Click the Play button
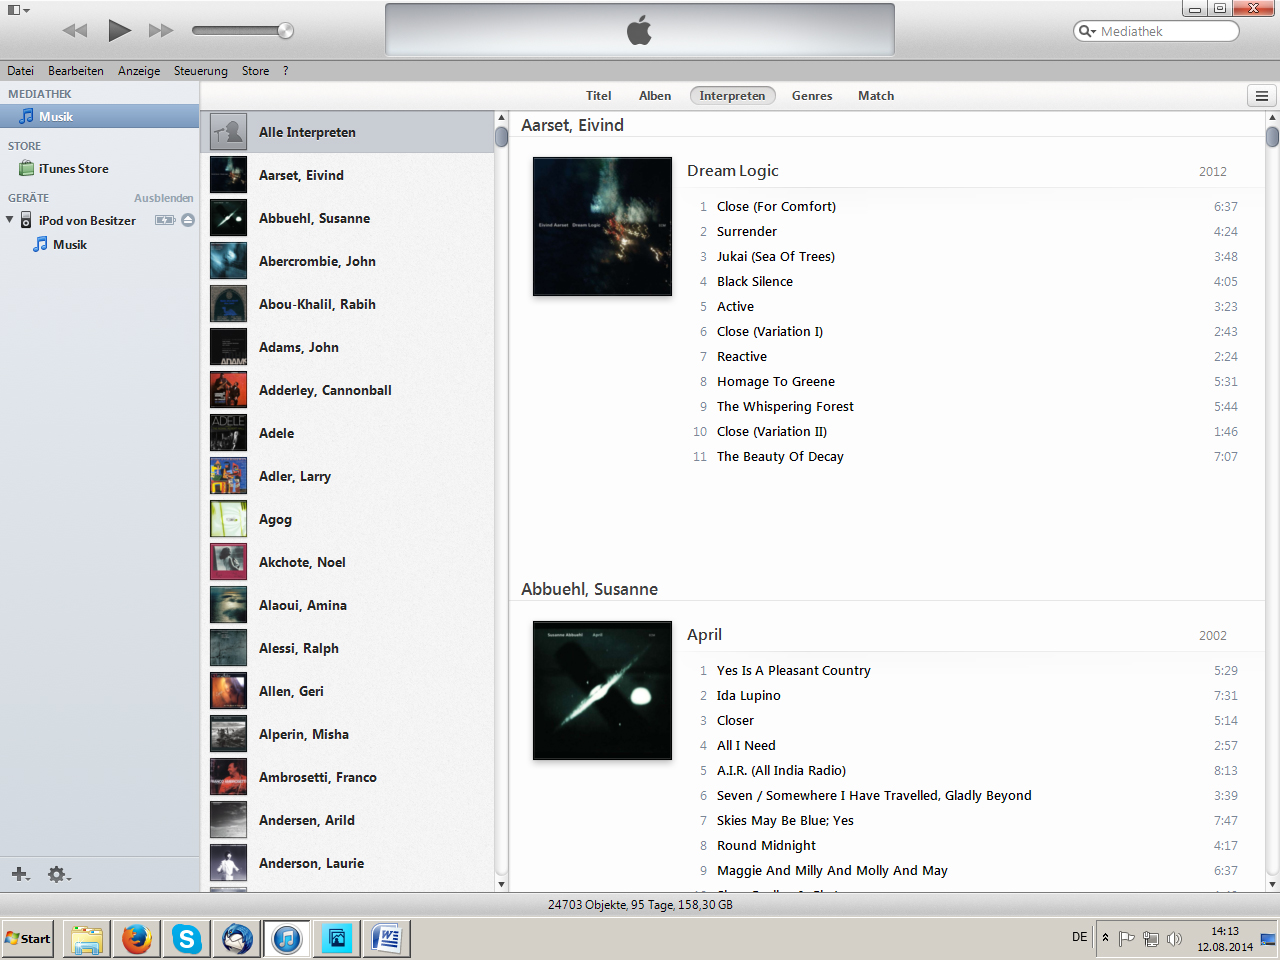The image size is (1280, 960). click(x=119, y=30)
